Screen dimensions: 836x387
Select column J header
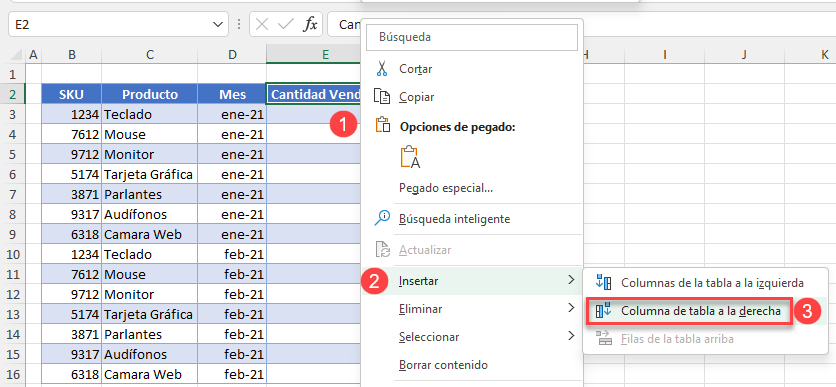(x=743, y=54)
